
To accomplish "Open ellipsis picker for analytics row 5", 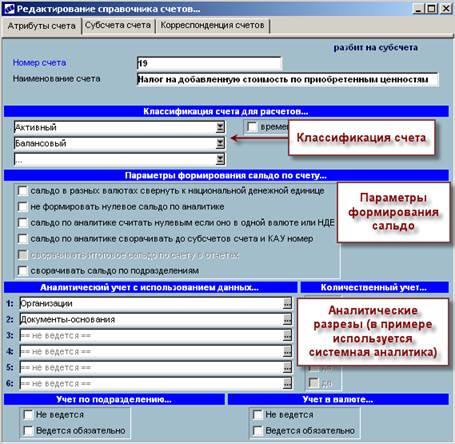I will click(287, 367).
